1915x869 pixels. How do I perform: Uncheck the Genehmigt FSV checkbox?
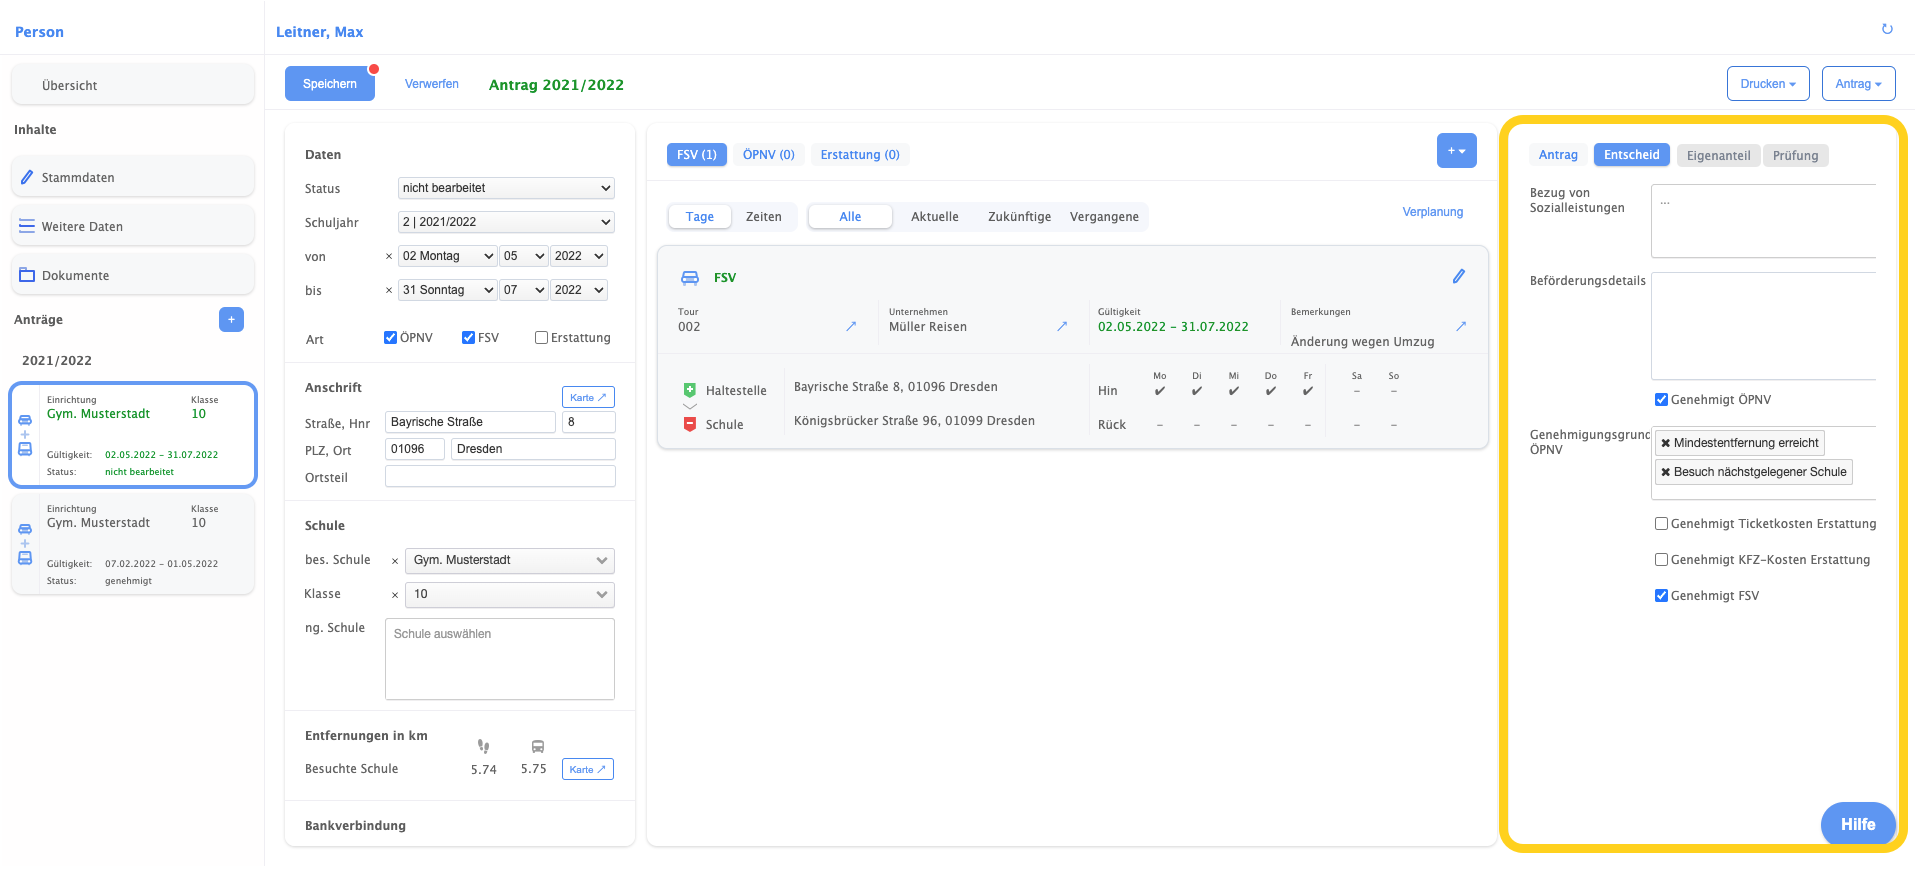click(1661, 596)
